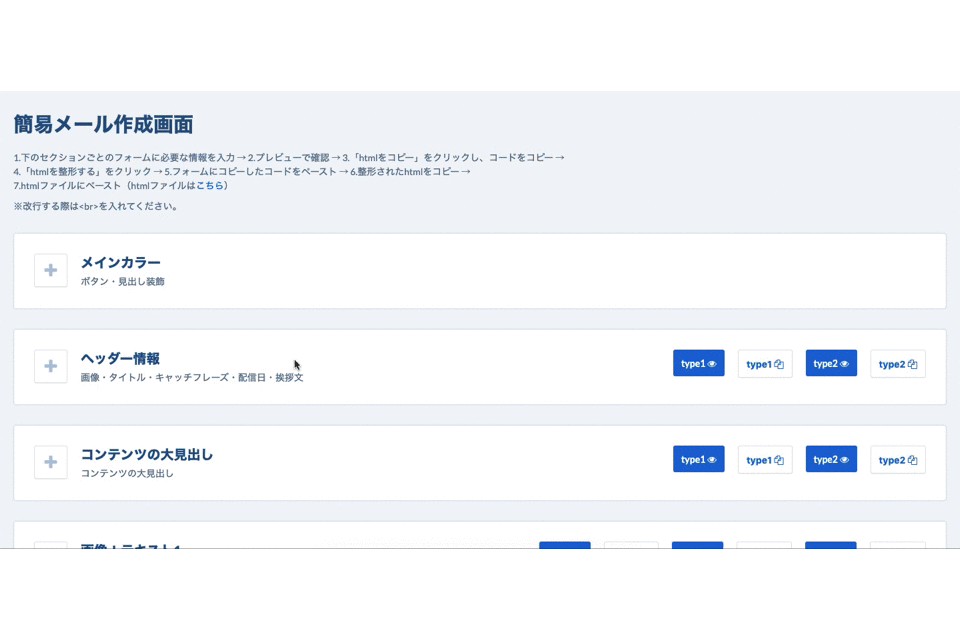Copy type1 html for コンテンツの大見出し
The height and width of the screenshot is (640, 960).
tap(765, 460)
